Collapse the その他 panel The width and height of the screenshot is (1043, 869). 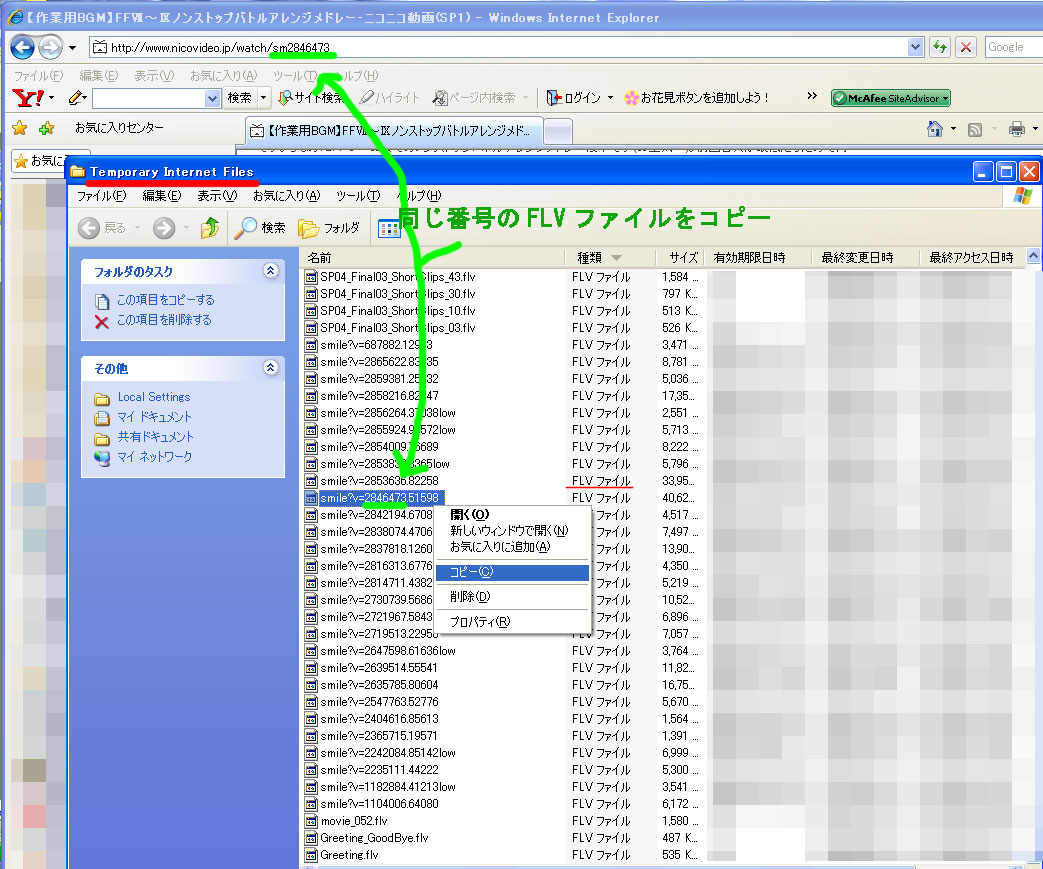coord(270,367)
